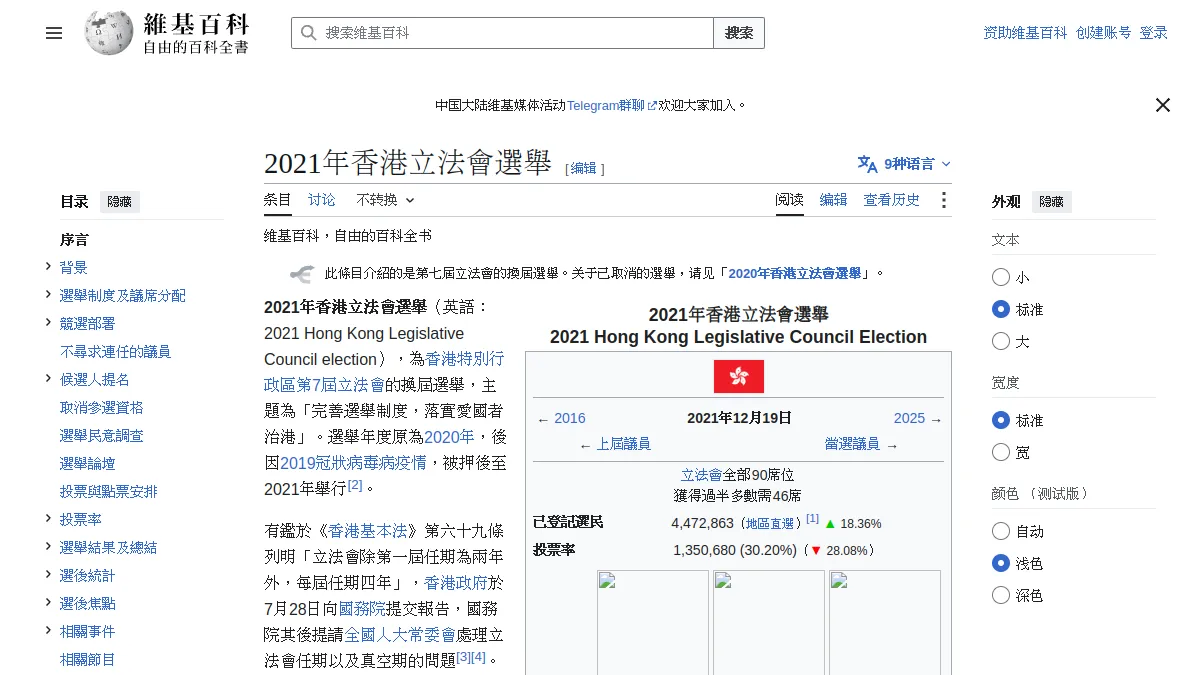
Task: Open the 當選議員 link
Action: point(852,444)
